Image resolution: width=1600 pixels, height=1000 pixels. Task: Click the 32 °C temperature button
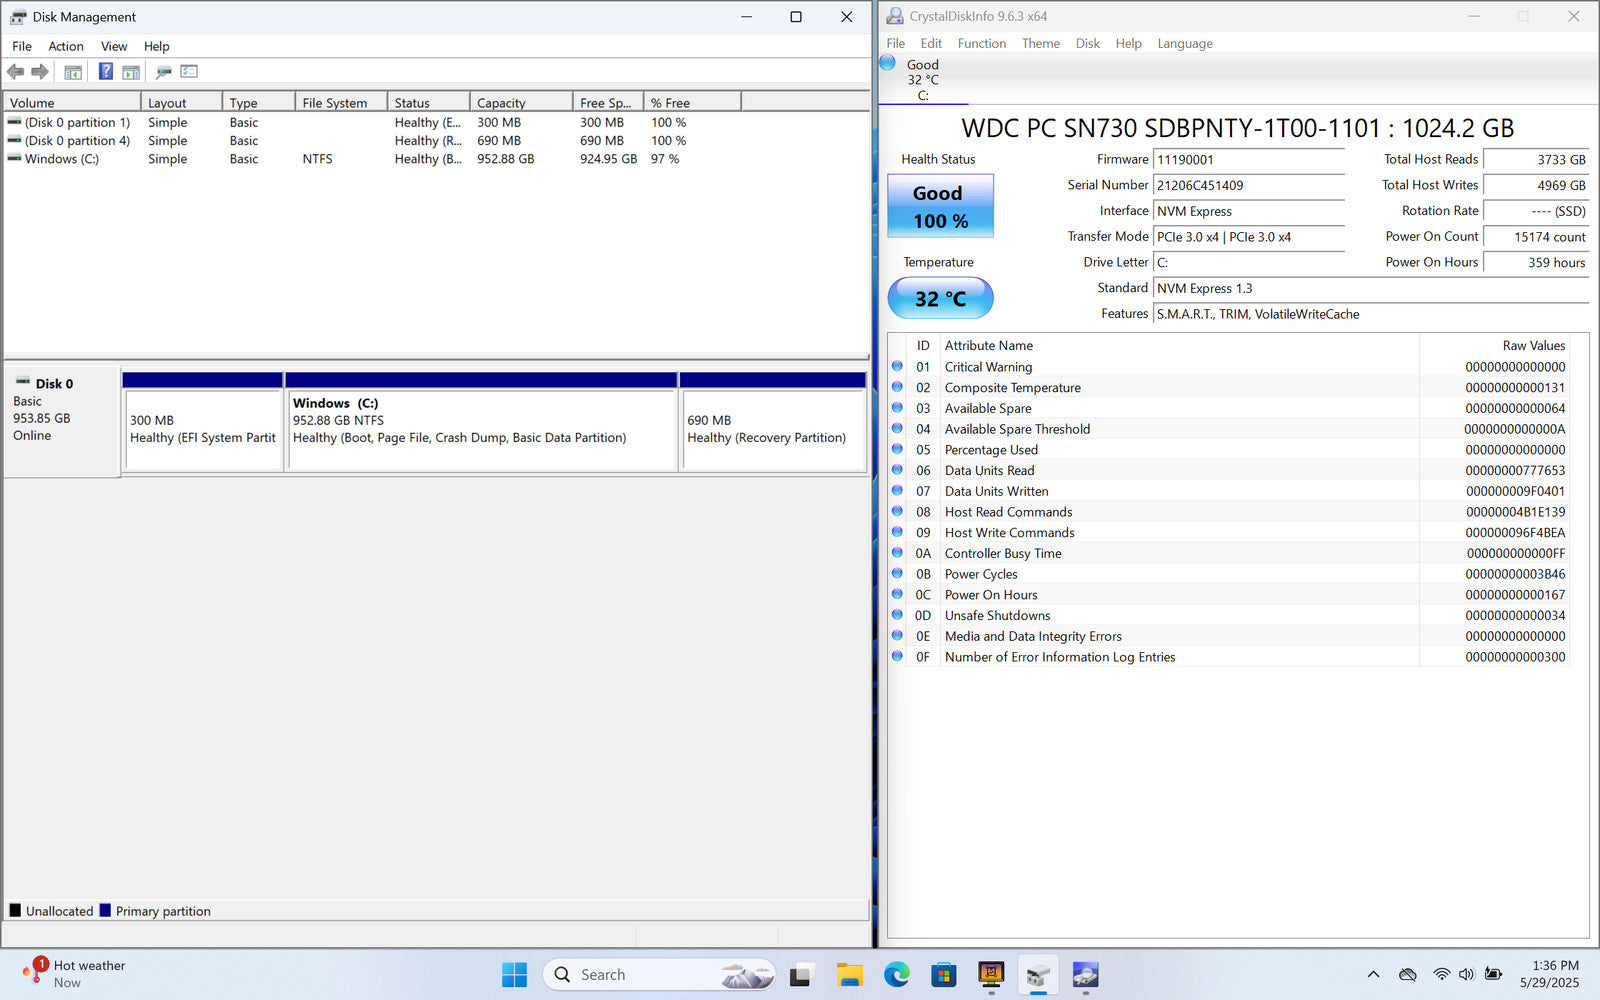point(940,299)
